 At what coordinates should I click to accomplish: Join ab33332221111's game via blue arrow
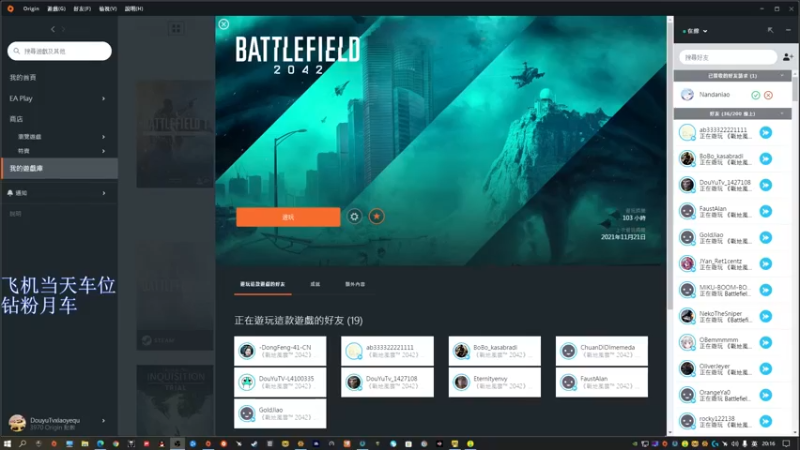point(765,133)
